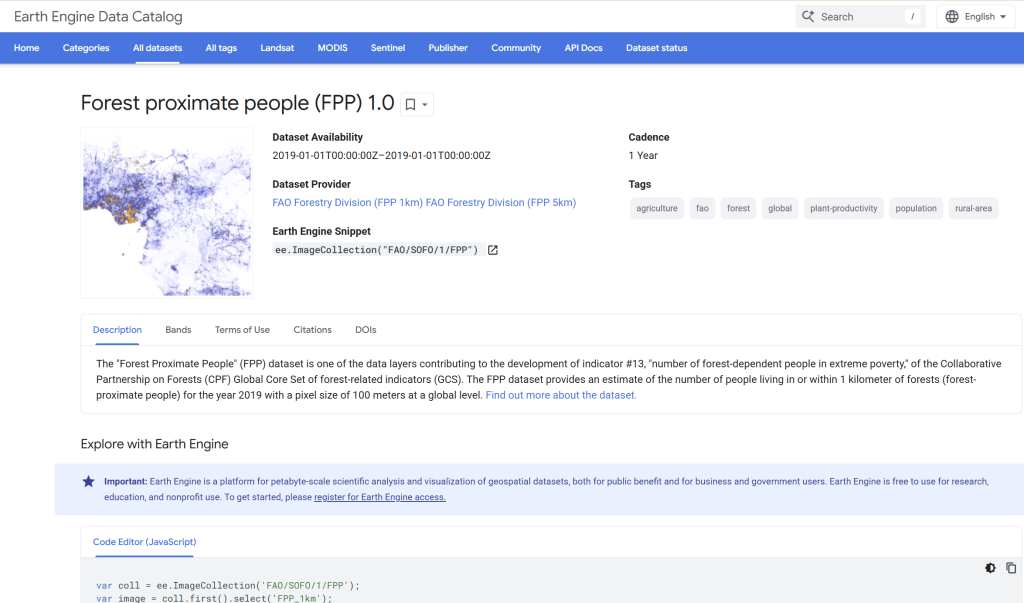Image resolution: width=1024 pixels, height=603 pixels.
Task: Toggle dark theme for code sample
Action: (990, 568)
